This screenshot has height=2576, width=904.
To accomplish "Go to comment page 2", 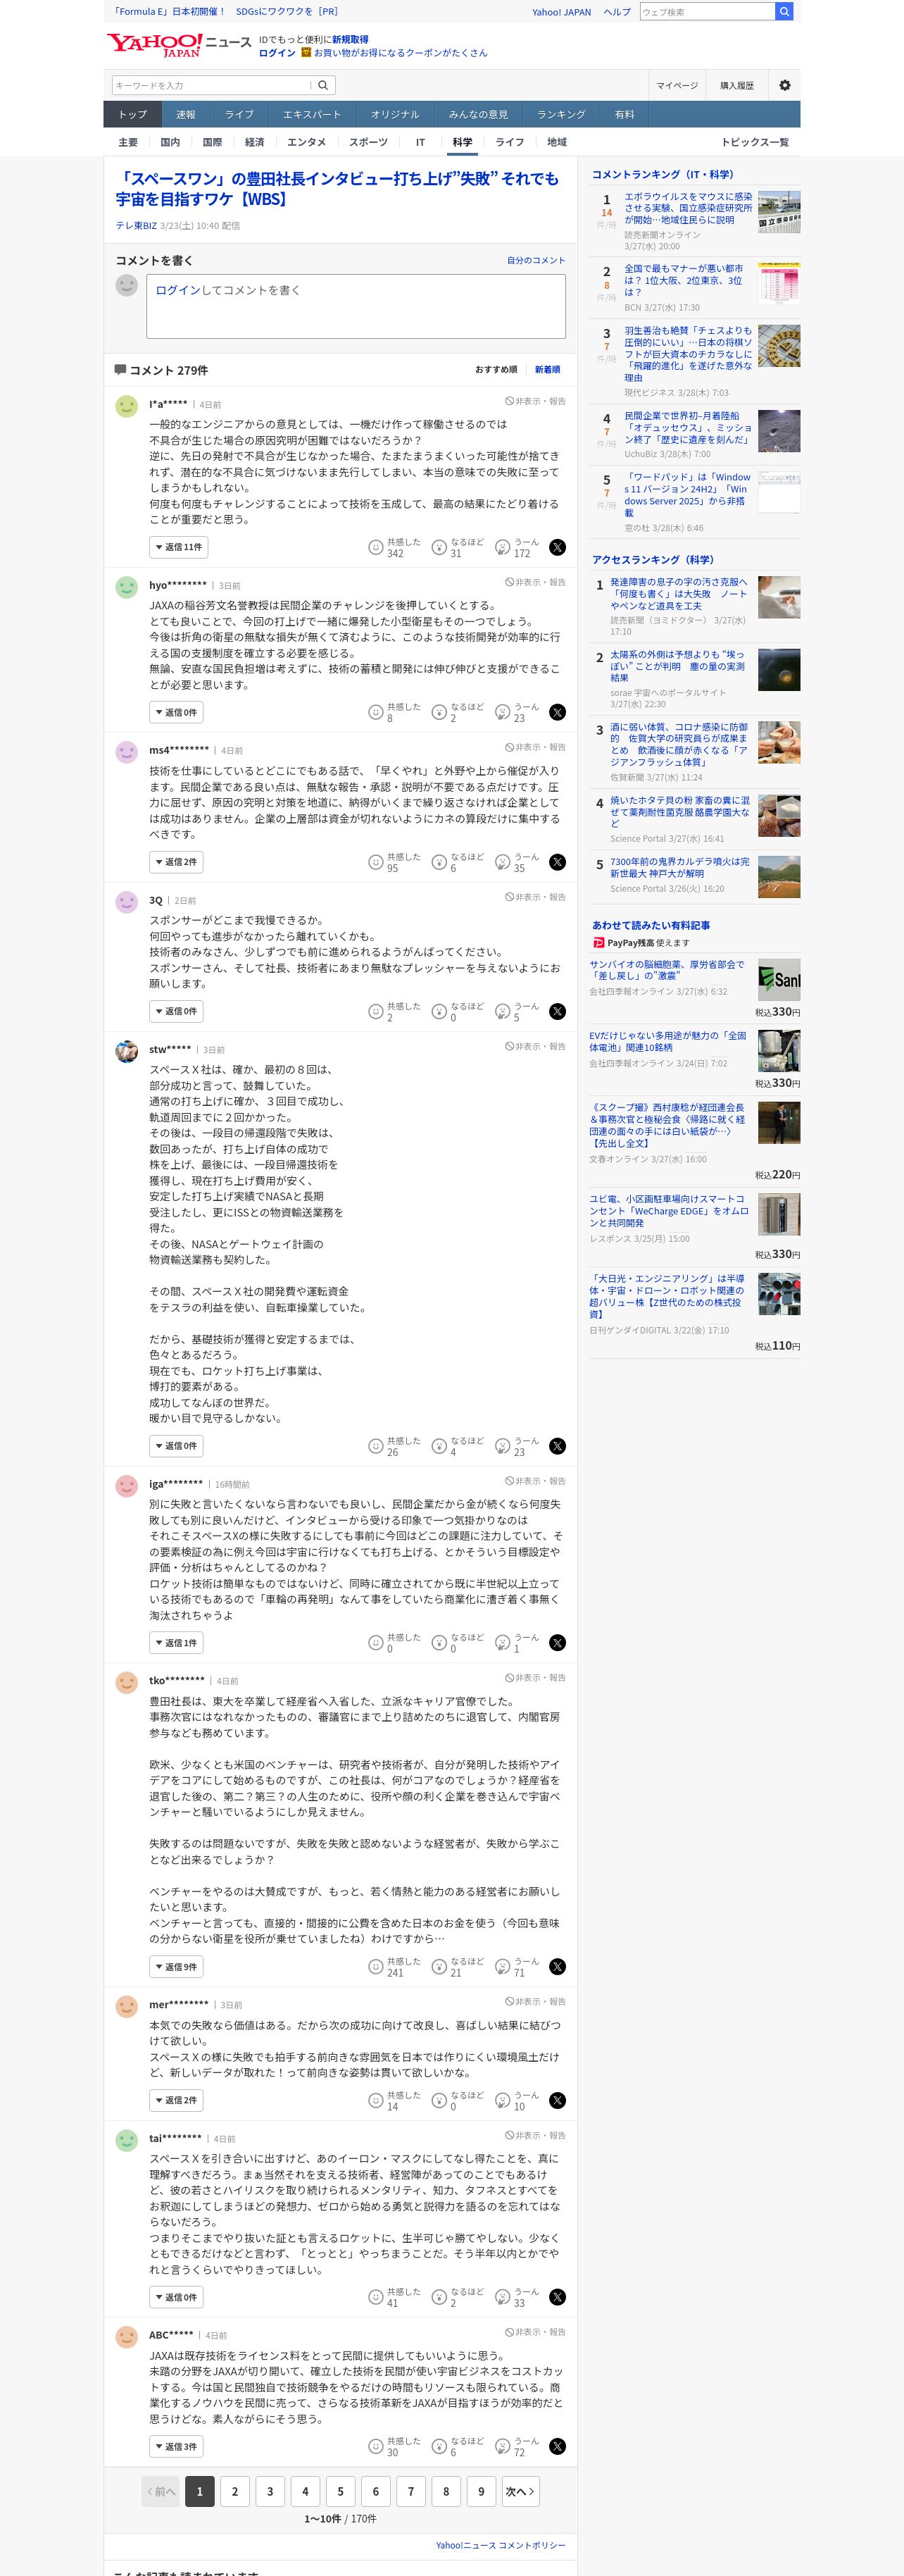I will 235,2490.
